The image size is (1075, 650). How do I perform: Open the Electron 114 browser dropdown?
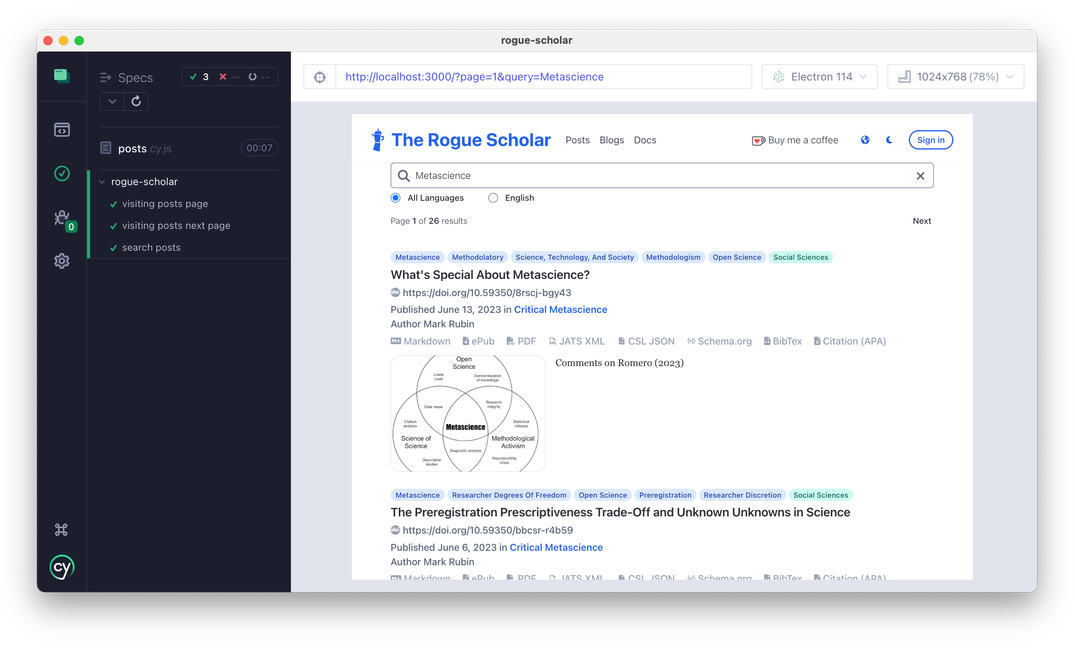coord(819,76)
